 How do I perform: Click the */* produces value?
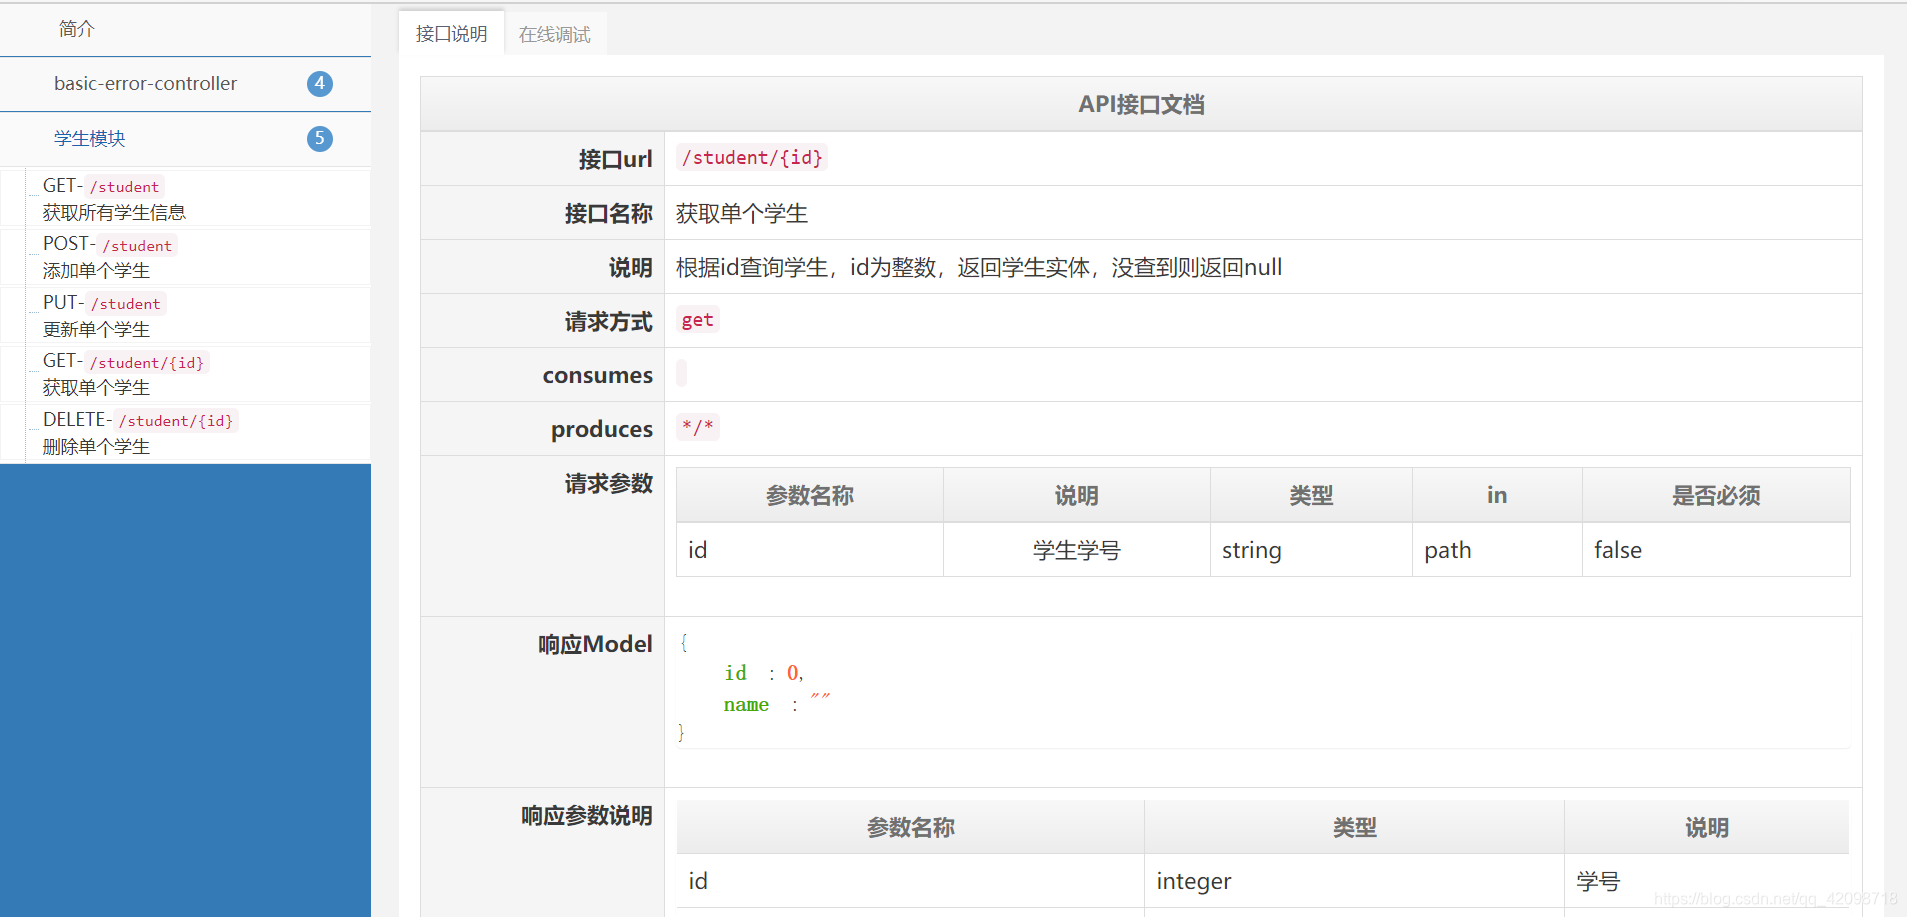(698, 428)
